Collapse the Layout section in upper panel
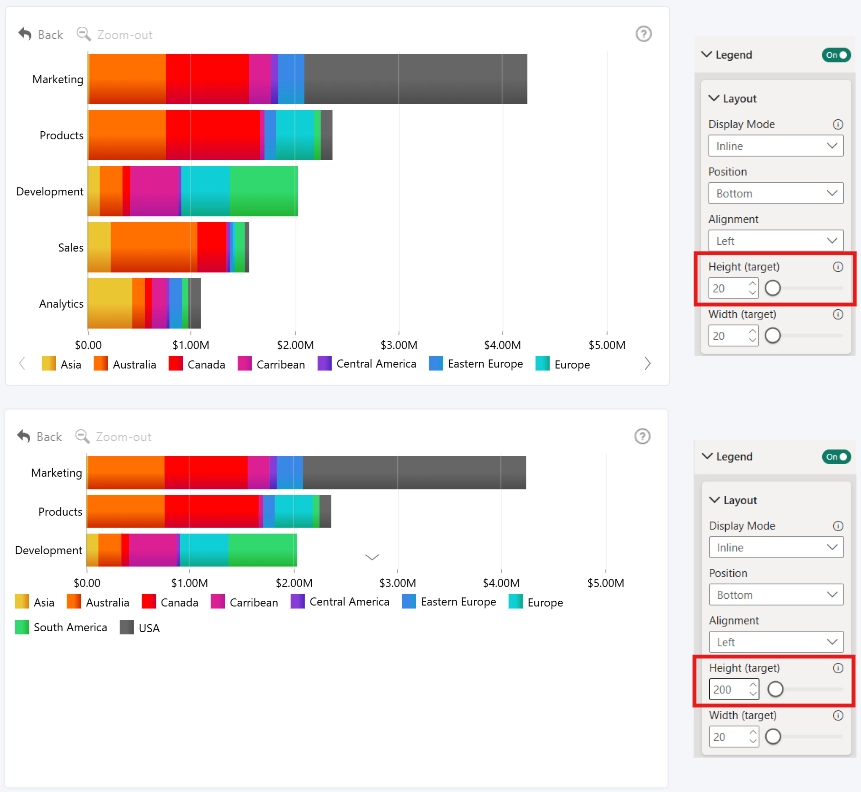This screenshot has height=792, width=861. 714,98
